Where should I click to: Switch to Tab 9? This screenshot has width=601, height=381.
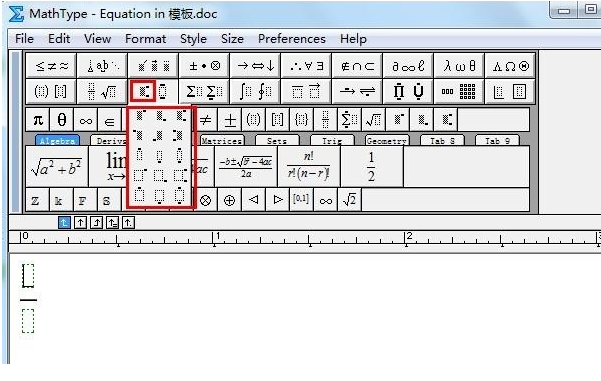(497, 141)
